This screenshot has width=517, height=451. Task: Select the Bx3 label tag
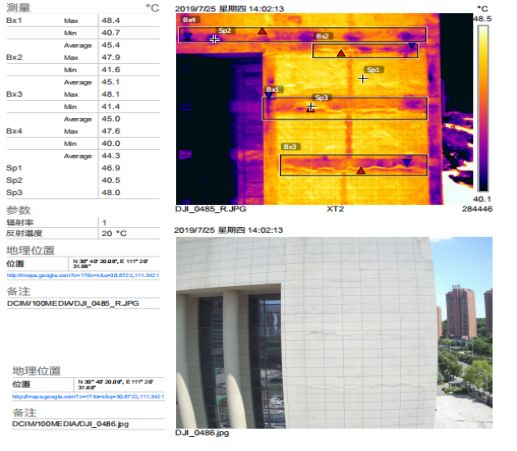[290, 147]
